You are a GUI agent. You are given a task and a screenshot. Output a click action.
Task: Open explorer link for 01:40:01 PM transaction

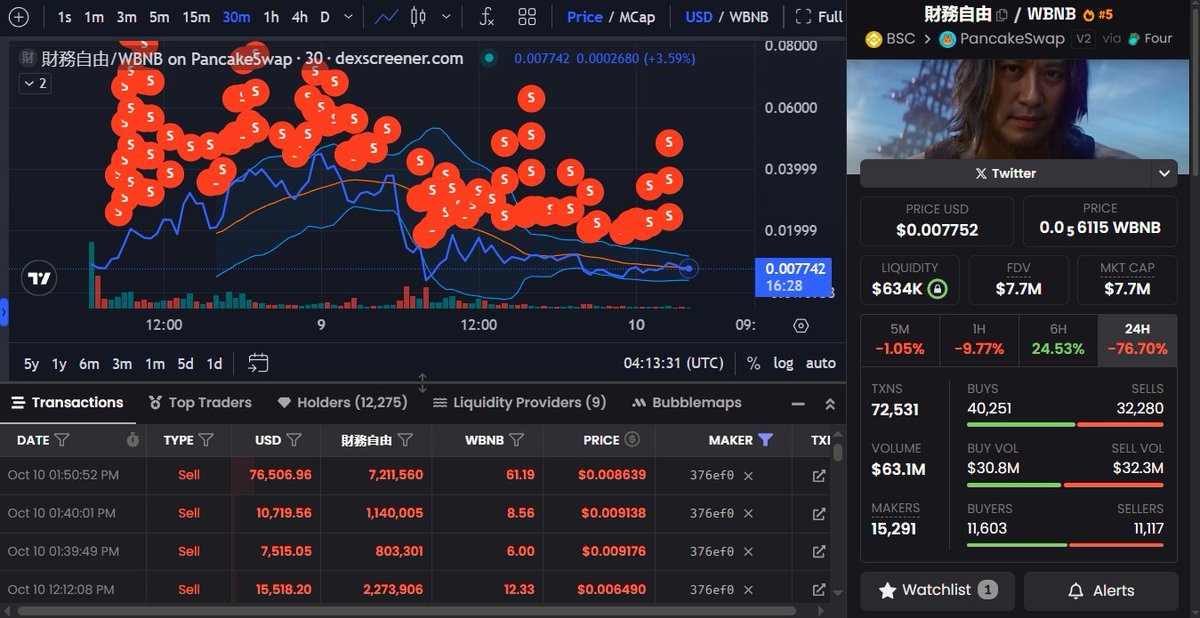pos(819,513)
